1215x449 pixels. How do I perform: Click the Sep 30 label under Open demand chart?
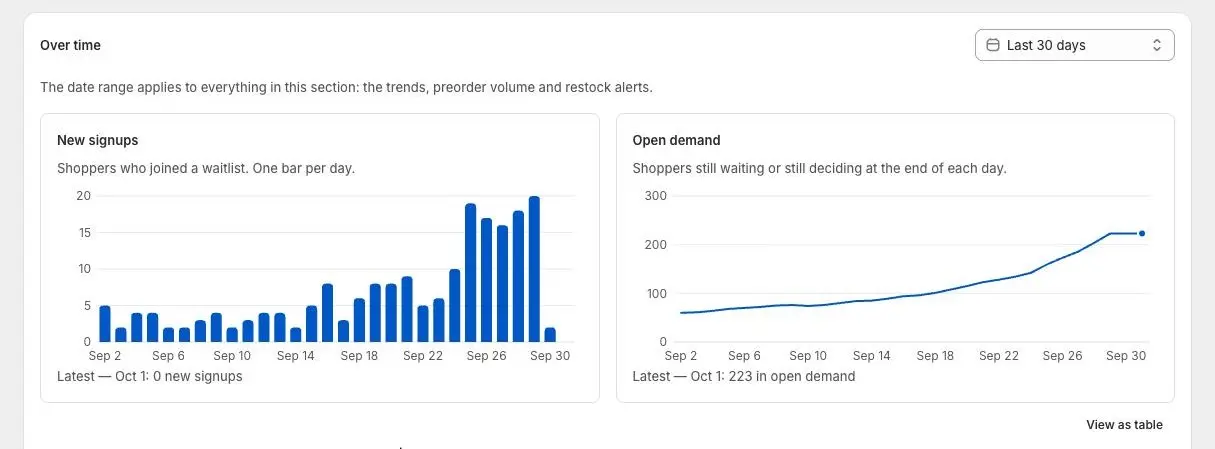[1125, 355]
